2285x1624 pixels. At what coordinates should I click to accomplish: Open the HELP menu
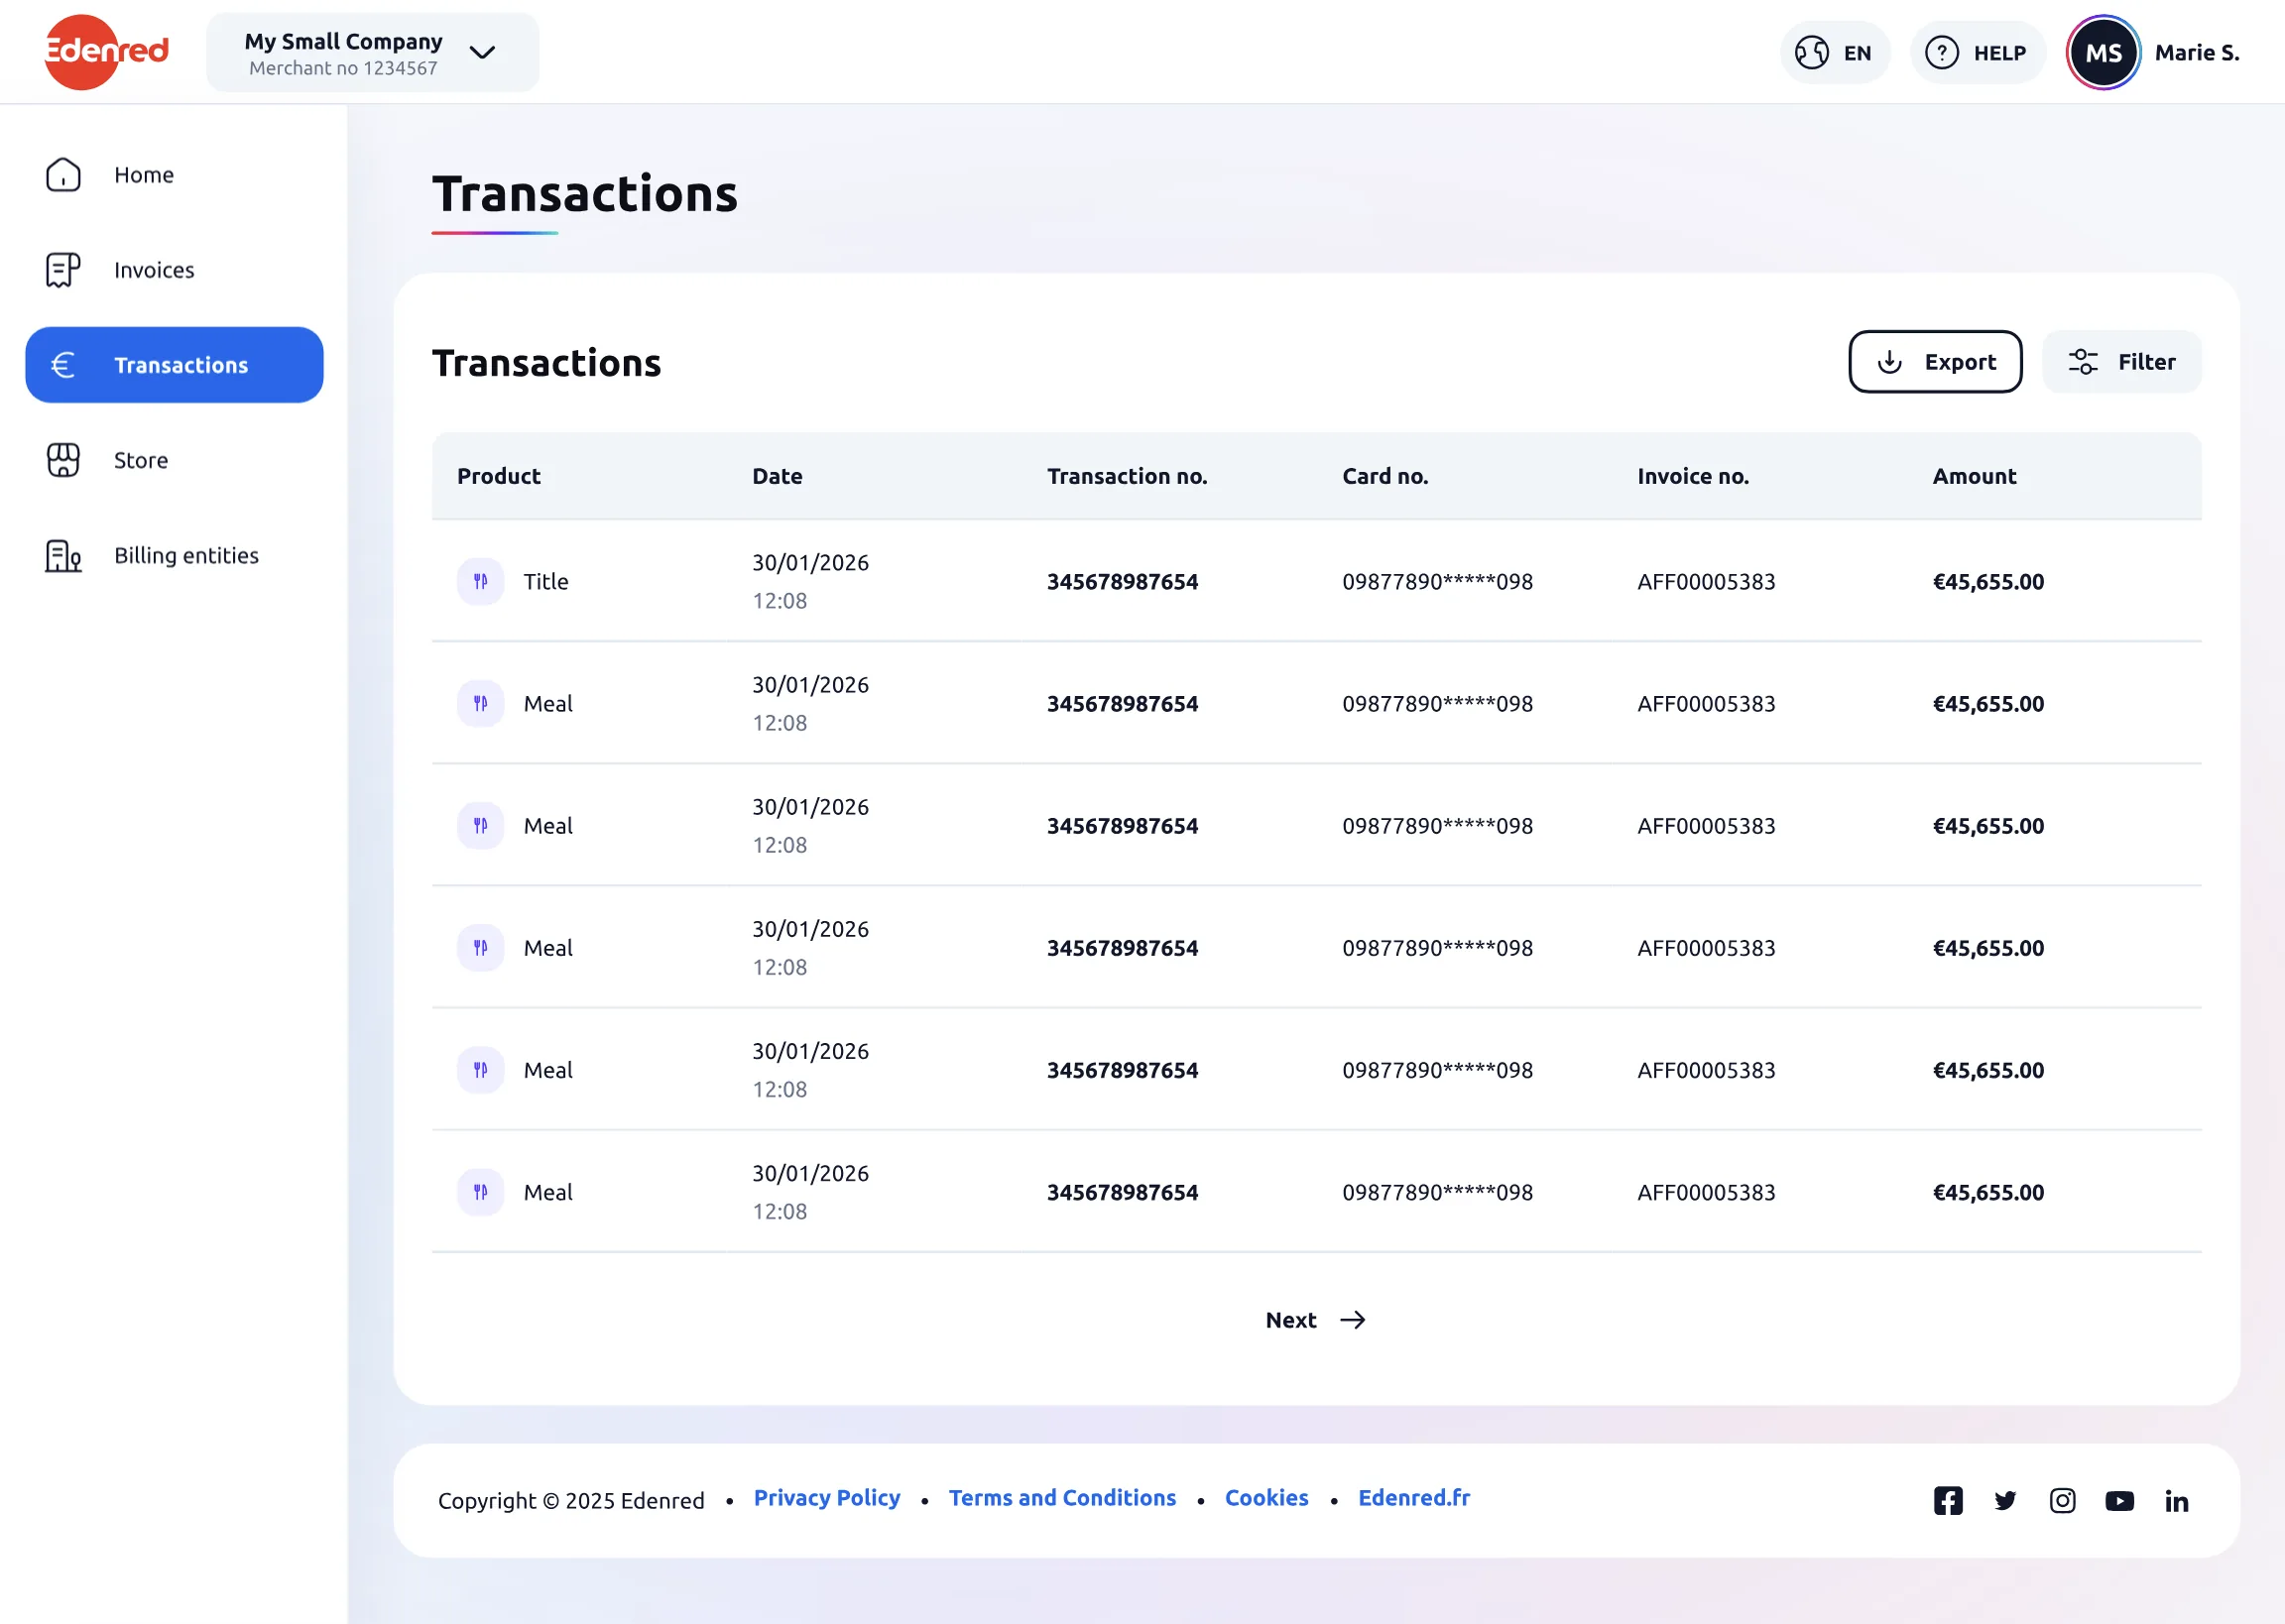coord(1977,53)
